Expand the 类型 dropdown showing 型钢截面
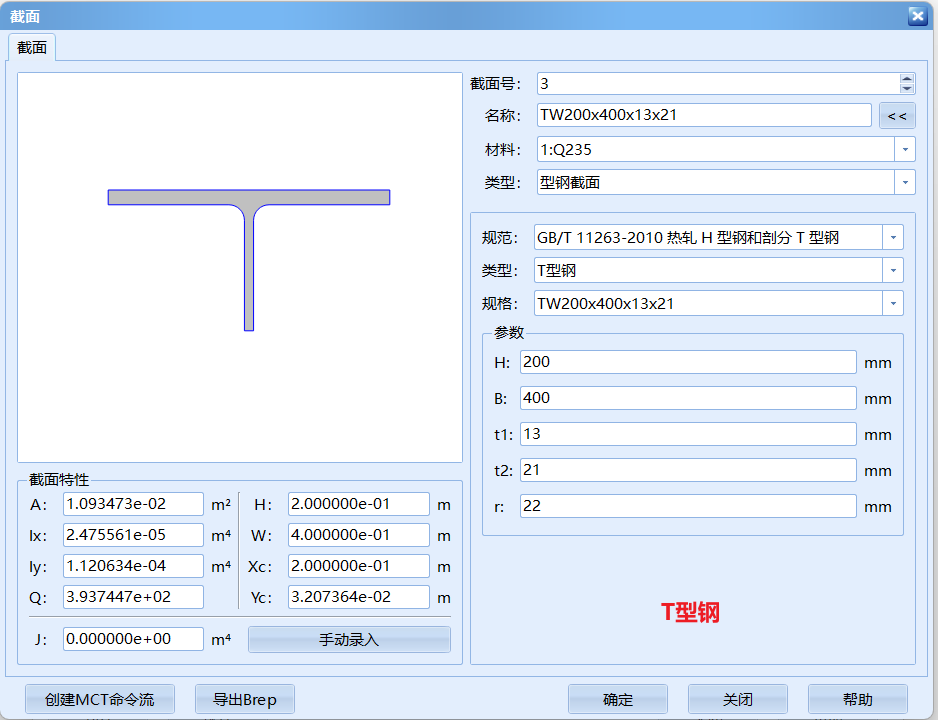 click(904, 182)
